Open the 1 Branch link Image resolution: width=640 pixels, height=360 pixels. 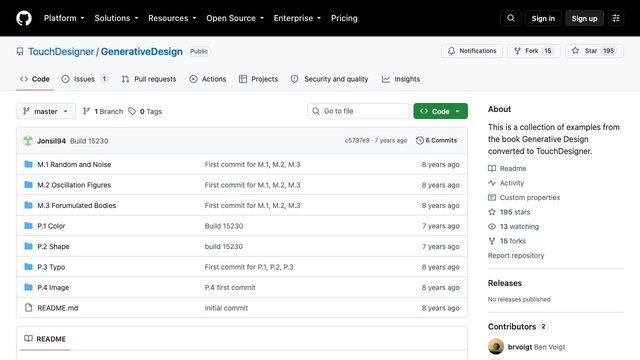coord(102,111)
